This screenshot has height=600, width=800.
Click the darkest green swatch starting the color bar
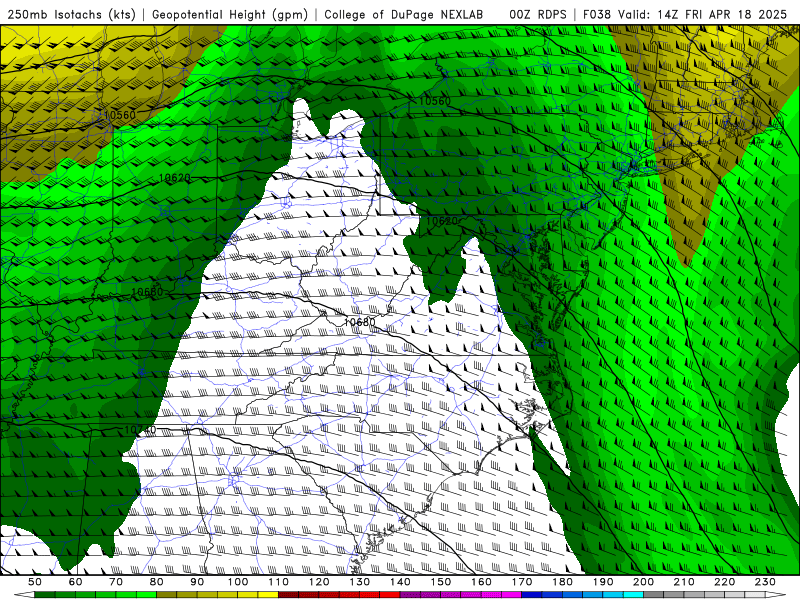45,595
